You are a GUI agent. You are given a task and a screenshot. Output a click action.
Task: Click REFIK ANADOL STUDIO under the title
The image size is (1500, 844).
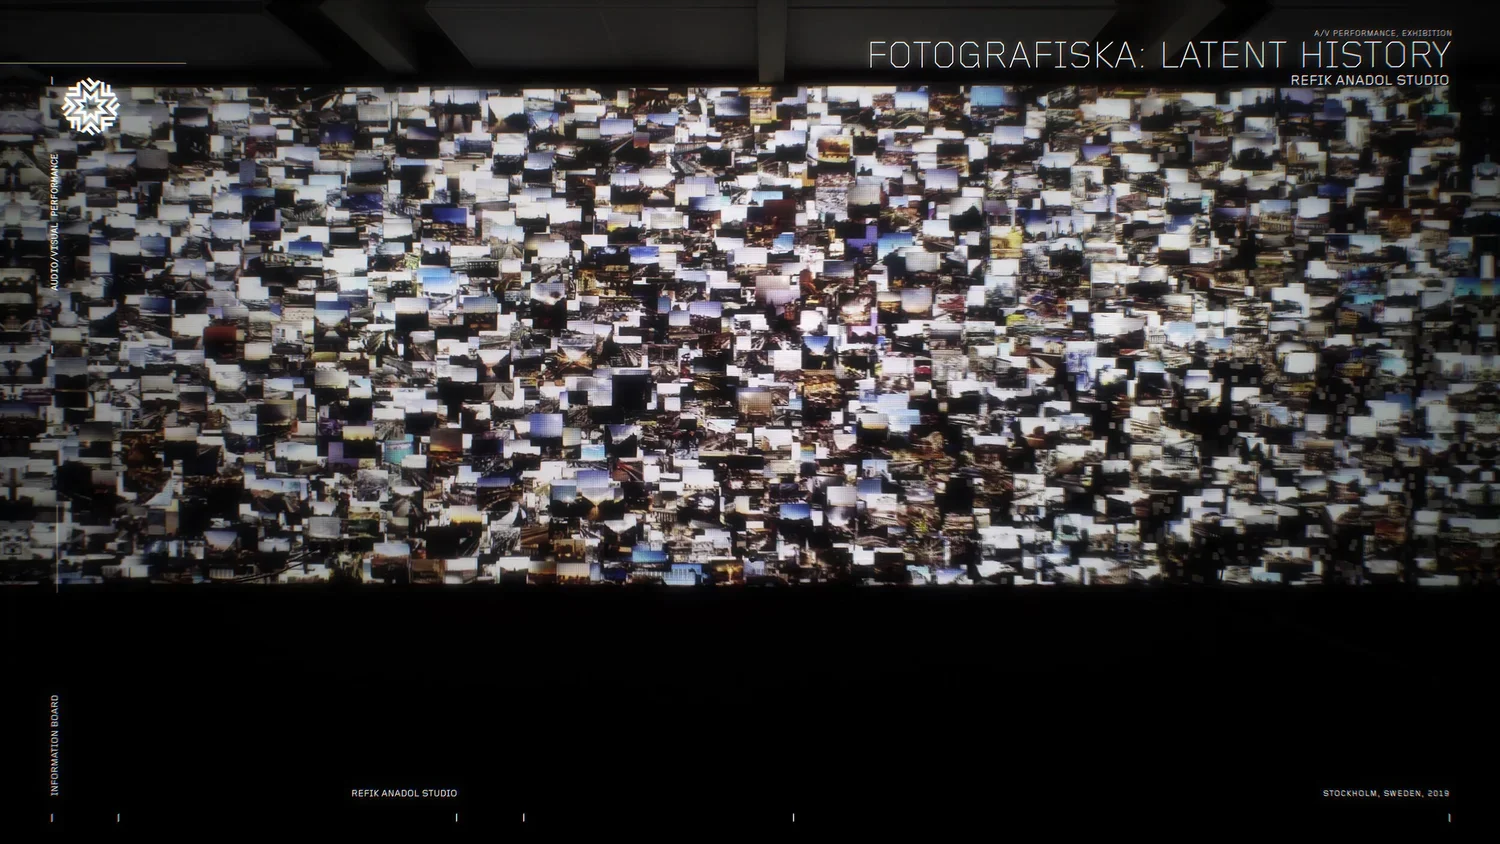[1369, 80]
